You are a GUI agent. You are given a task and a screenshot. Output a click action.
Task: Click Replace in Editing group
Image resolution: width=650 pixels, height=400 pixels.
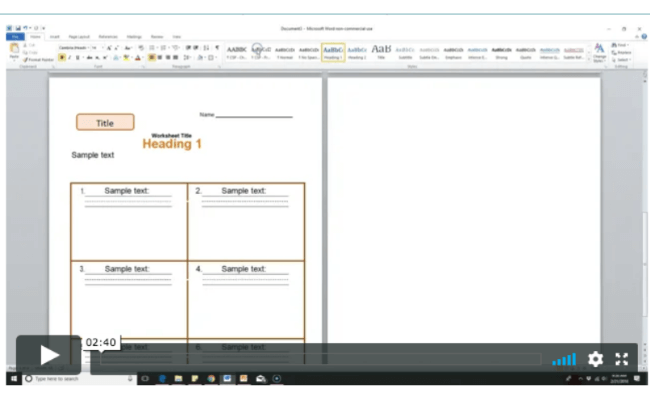point(621,52)
